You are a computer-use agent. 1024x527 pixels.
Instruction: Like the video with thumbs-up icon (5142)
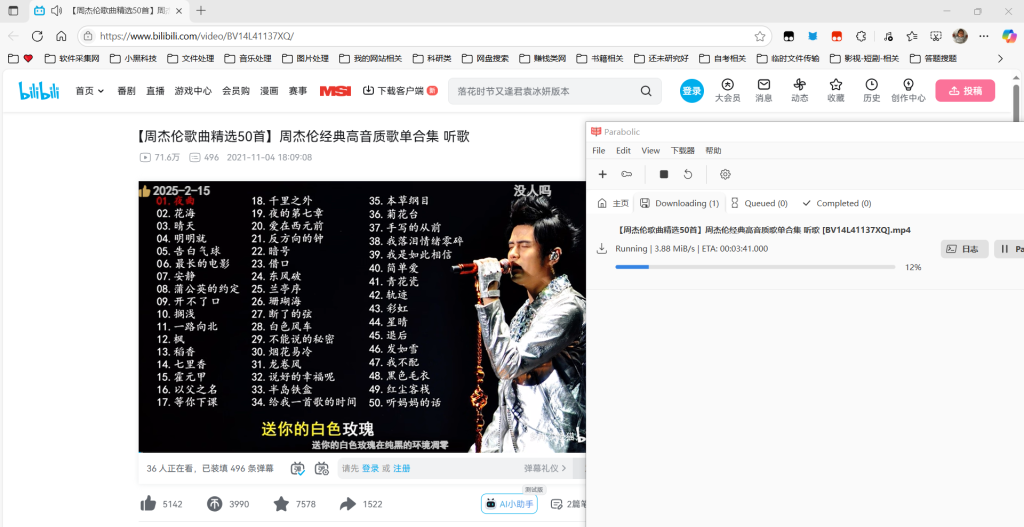(148, 503)
